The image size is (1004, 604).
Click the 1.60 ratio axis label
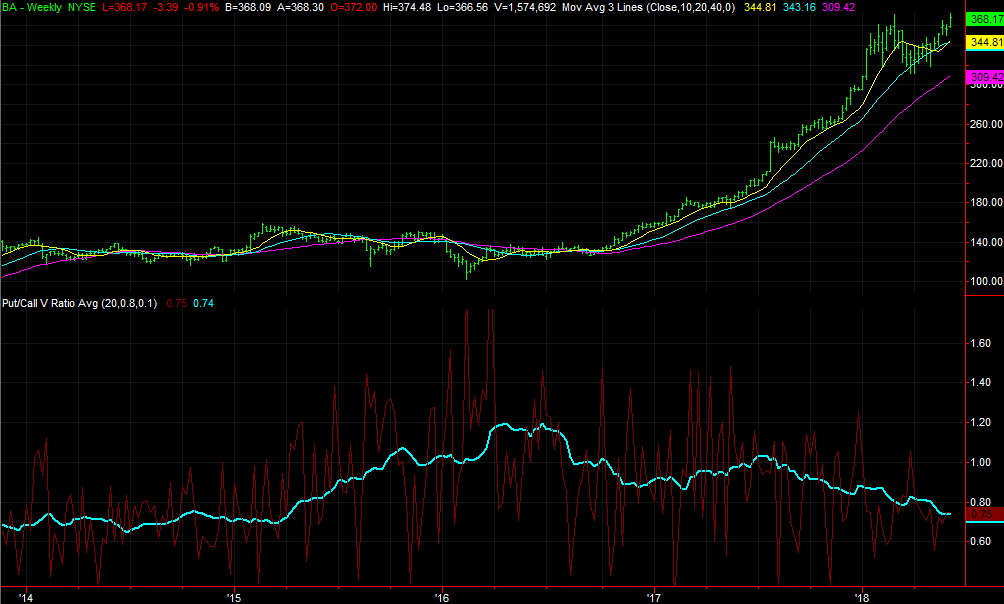[980, 343]
